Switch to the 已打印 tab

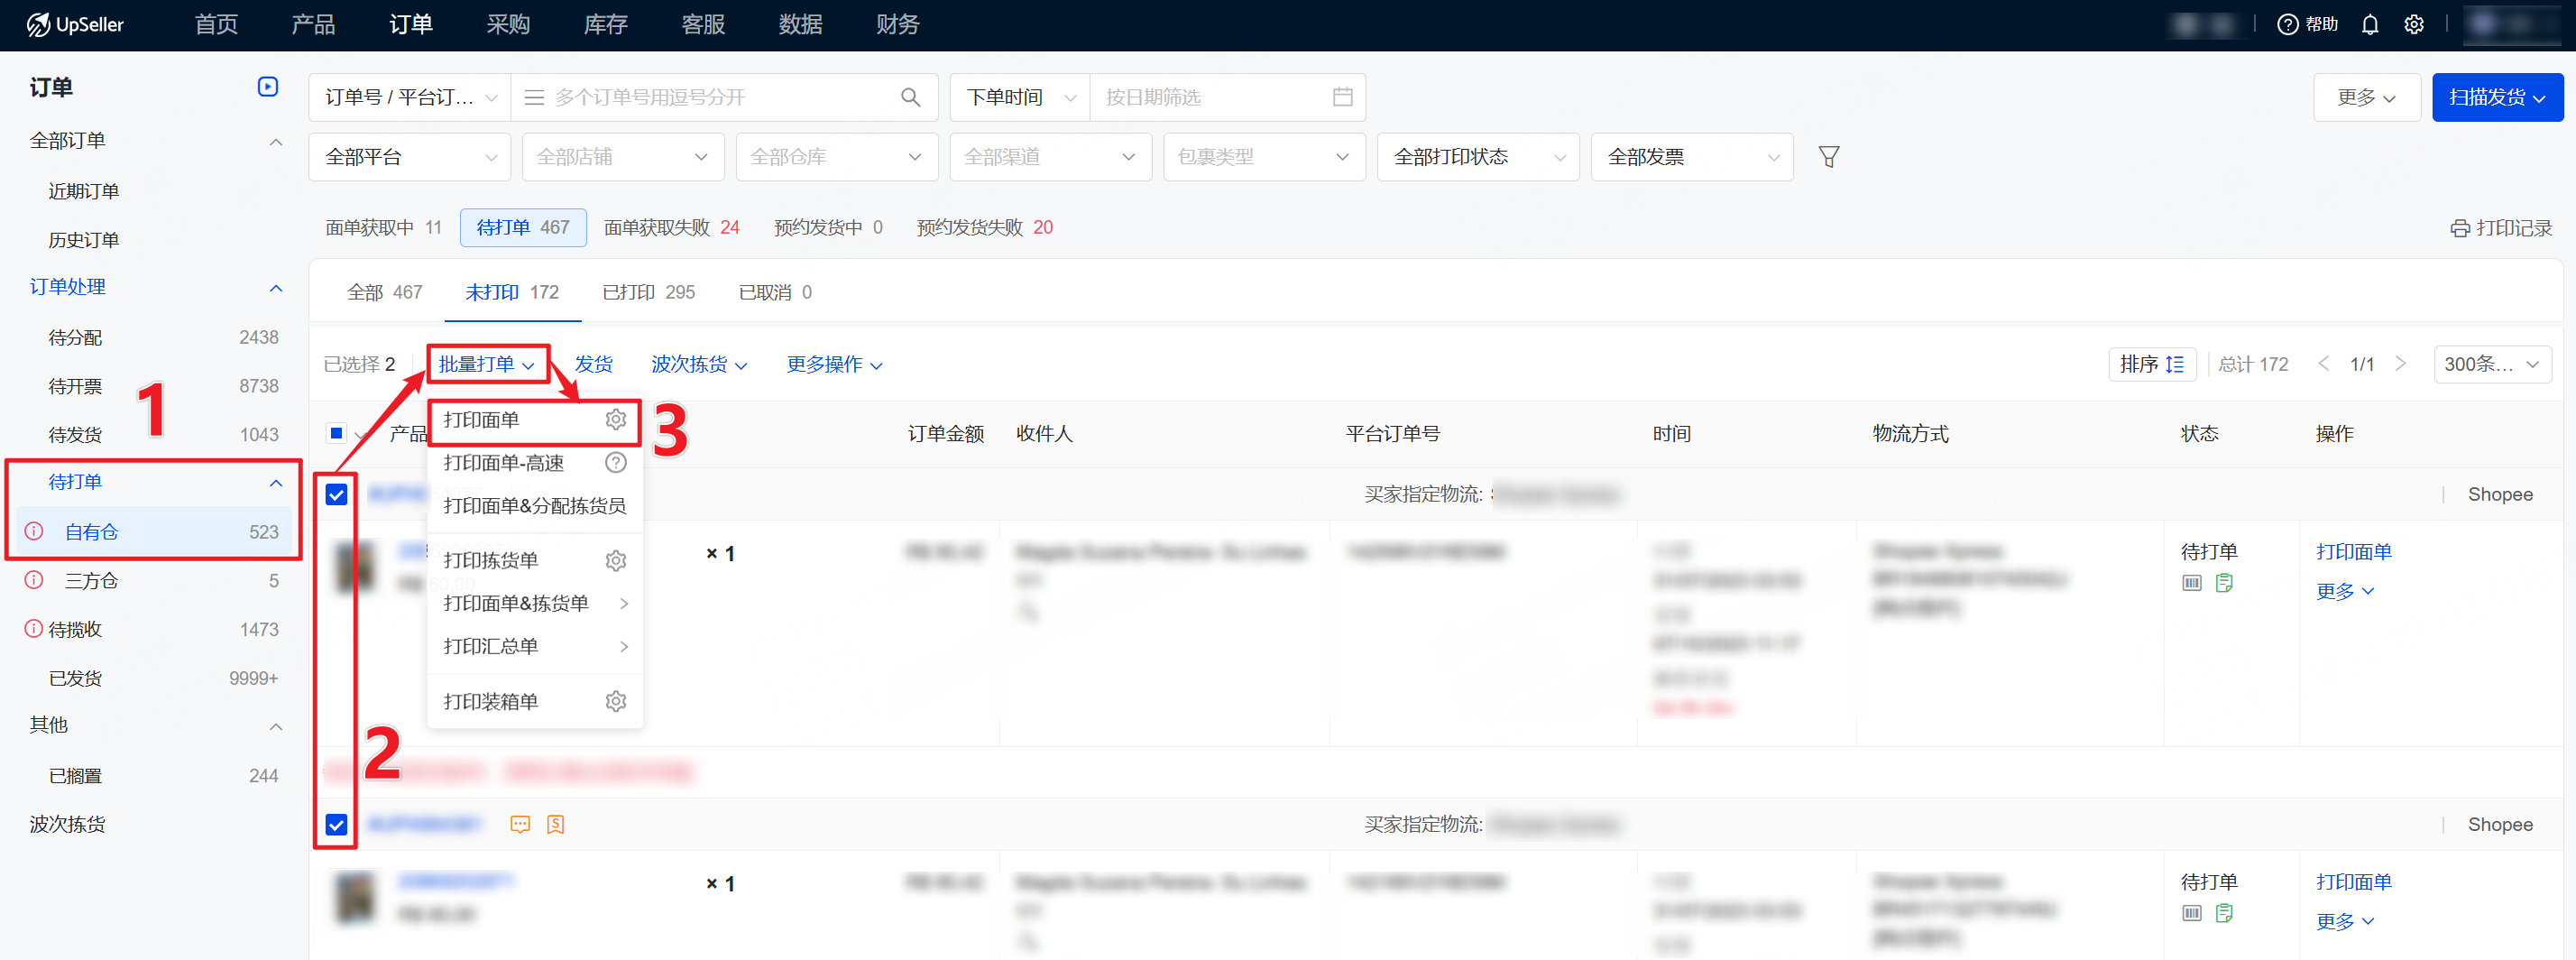pyautogui.click(x=648, y=293)
